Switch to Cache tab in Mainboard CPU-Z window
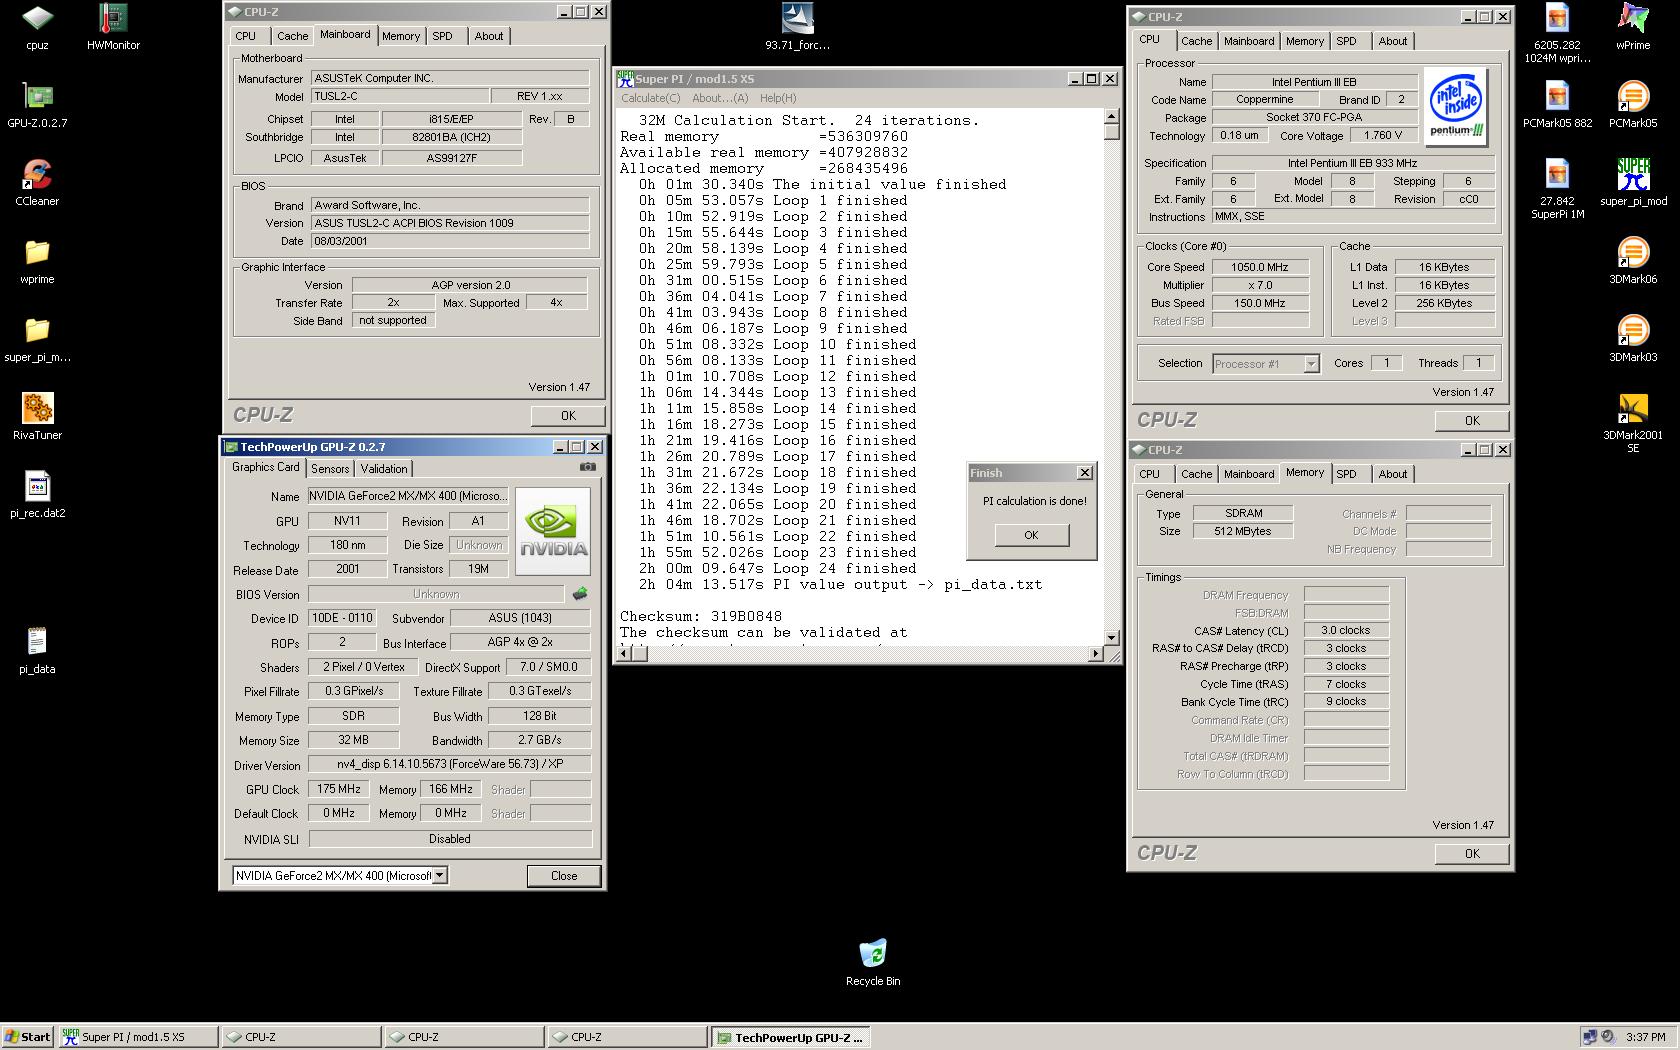 tap(293, 36)
